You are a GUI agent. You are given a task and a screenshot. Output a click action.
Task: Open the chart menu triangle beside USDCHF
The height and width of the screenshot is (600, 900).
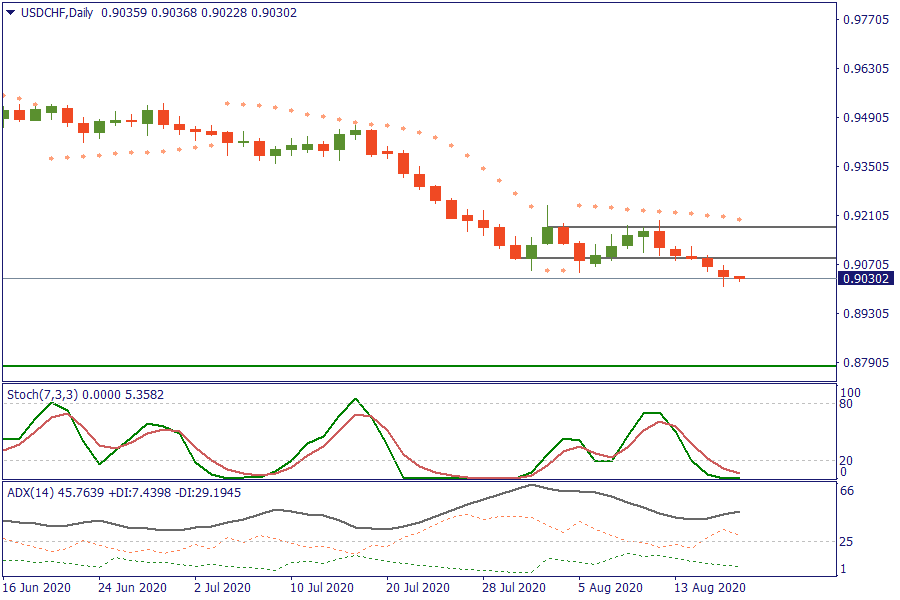(10, 13)
